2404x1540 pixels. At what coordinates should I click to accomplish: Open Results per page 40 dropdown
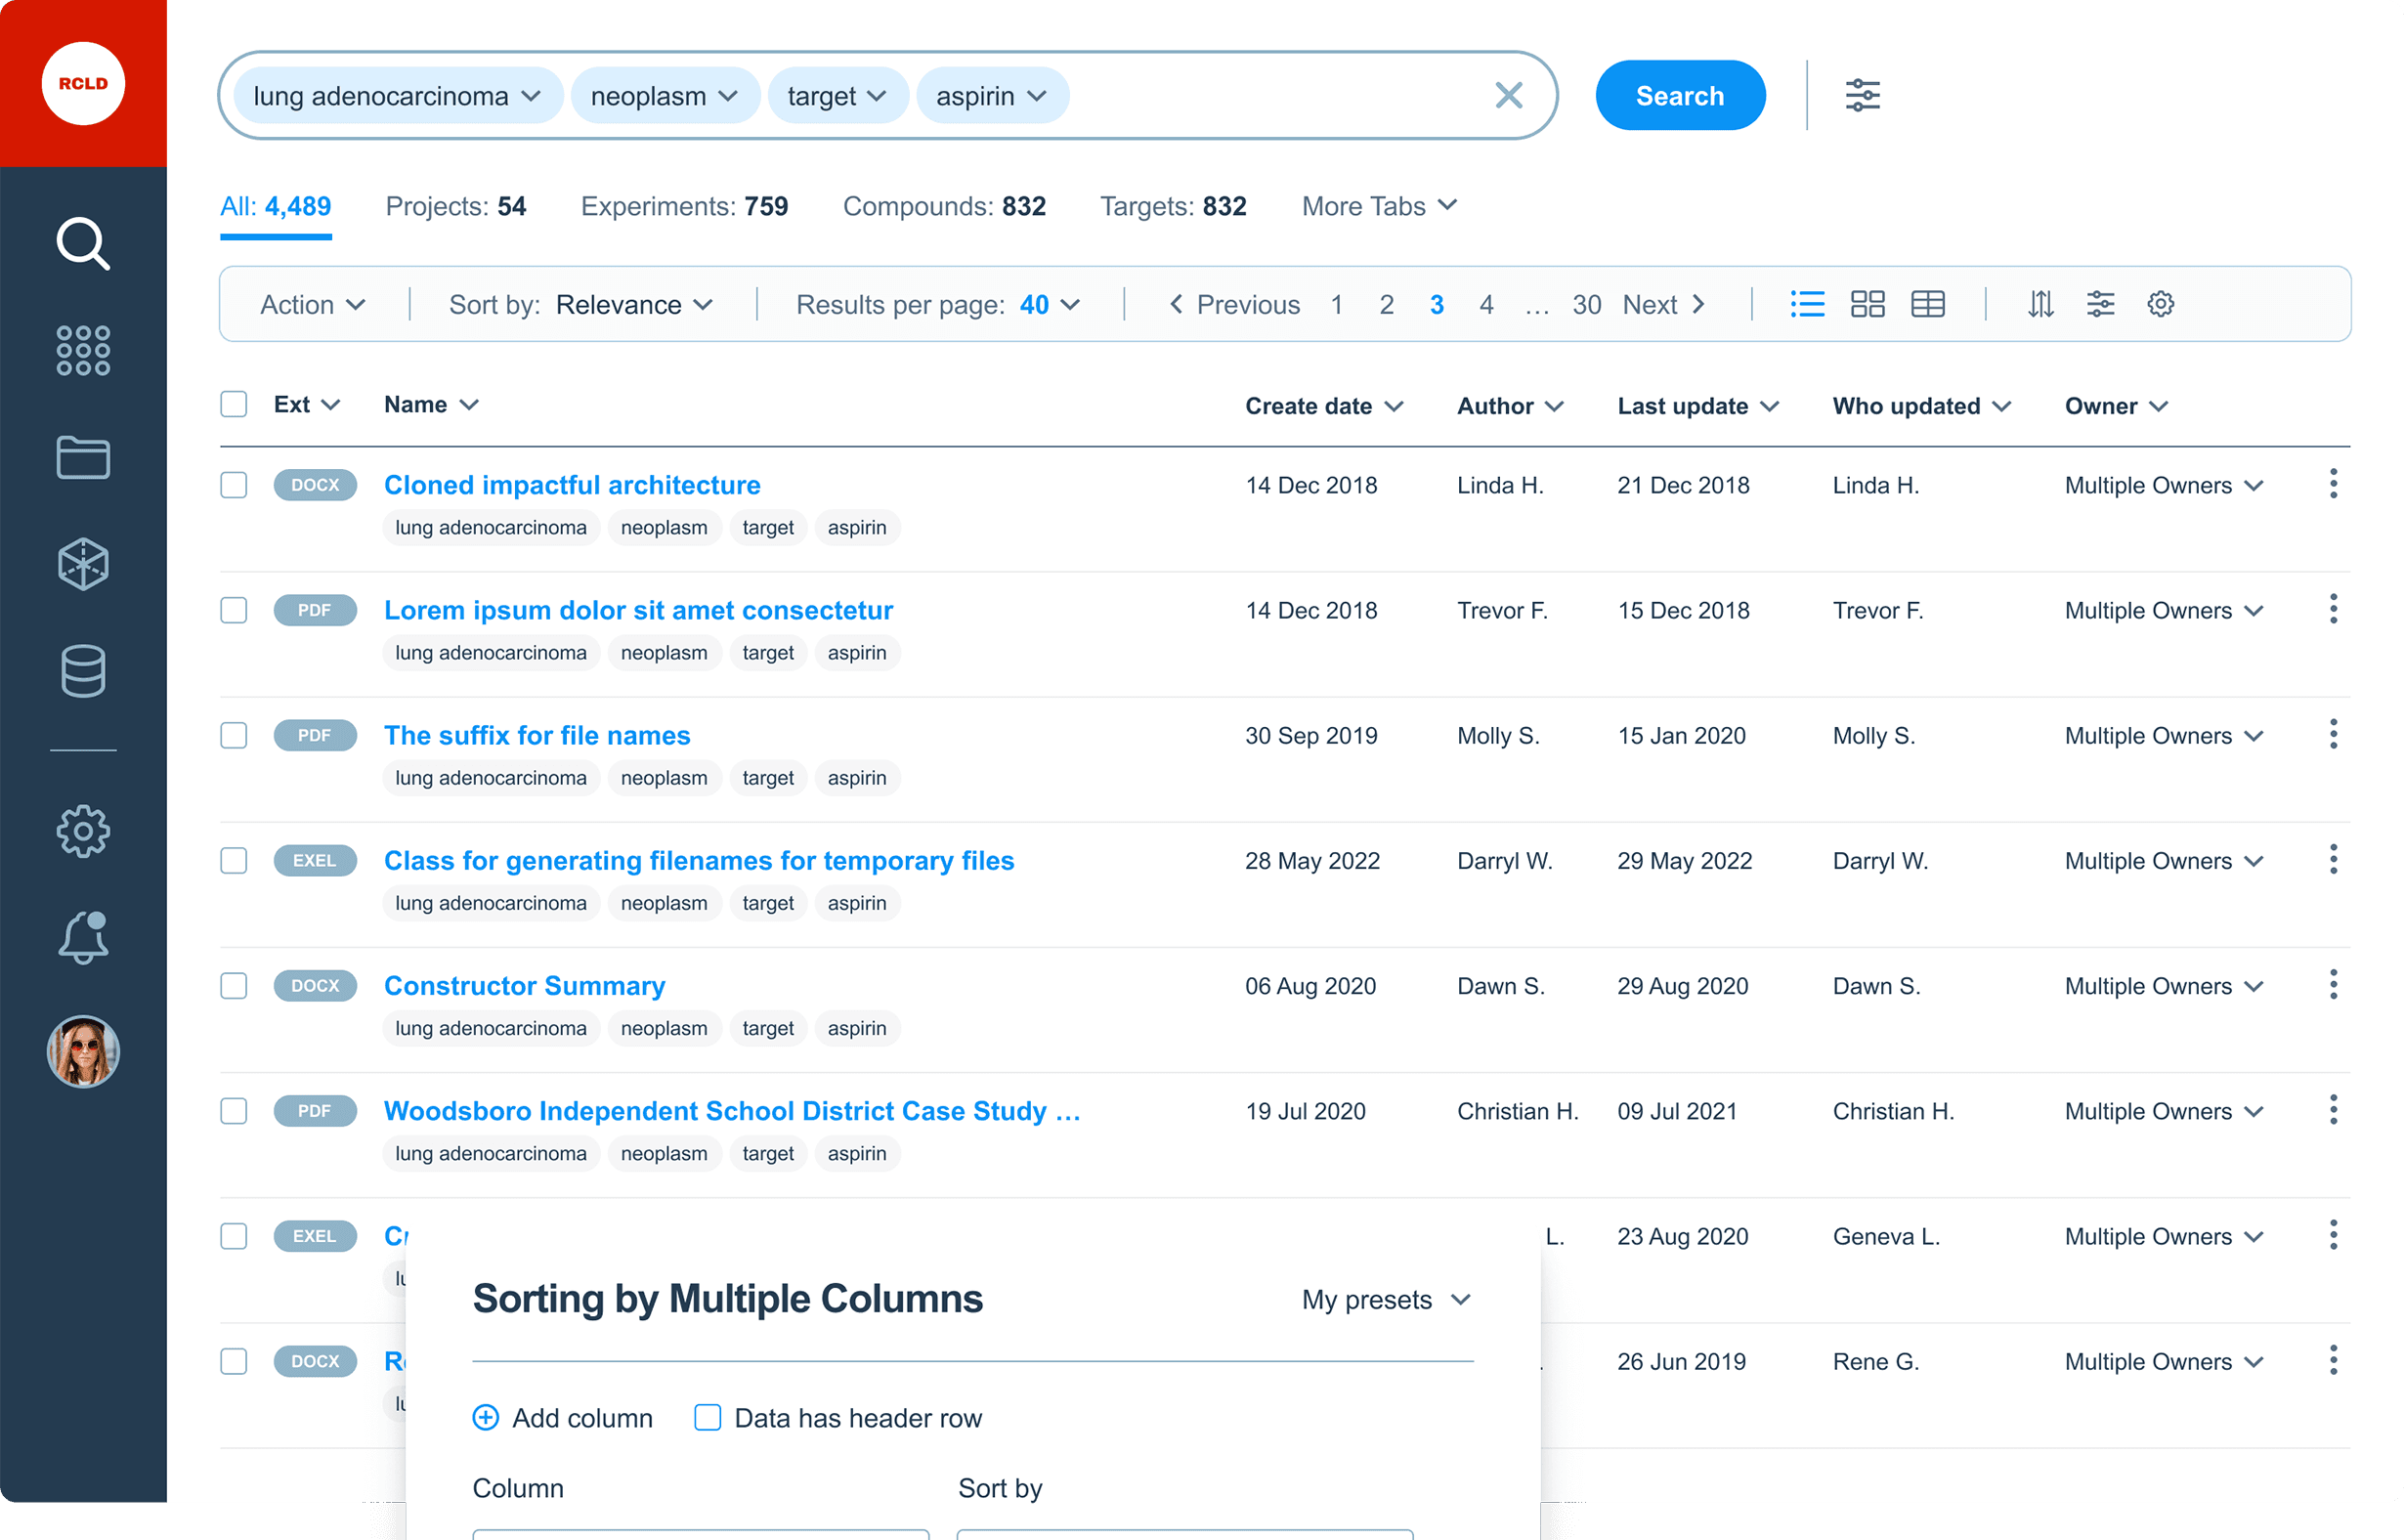(1049, 305)
